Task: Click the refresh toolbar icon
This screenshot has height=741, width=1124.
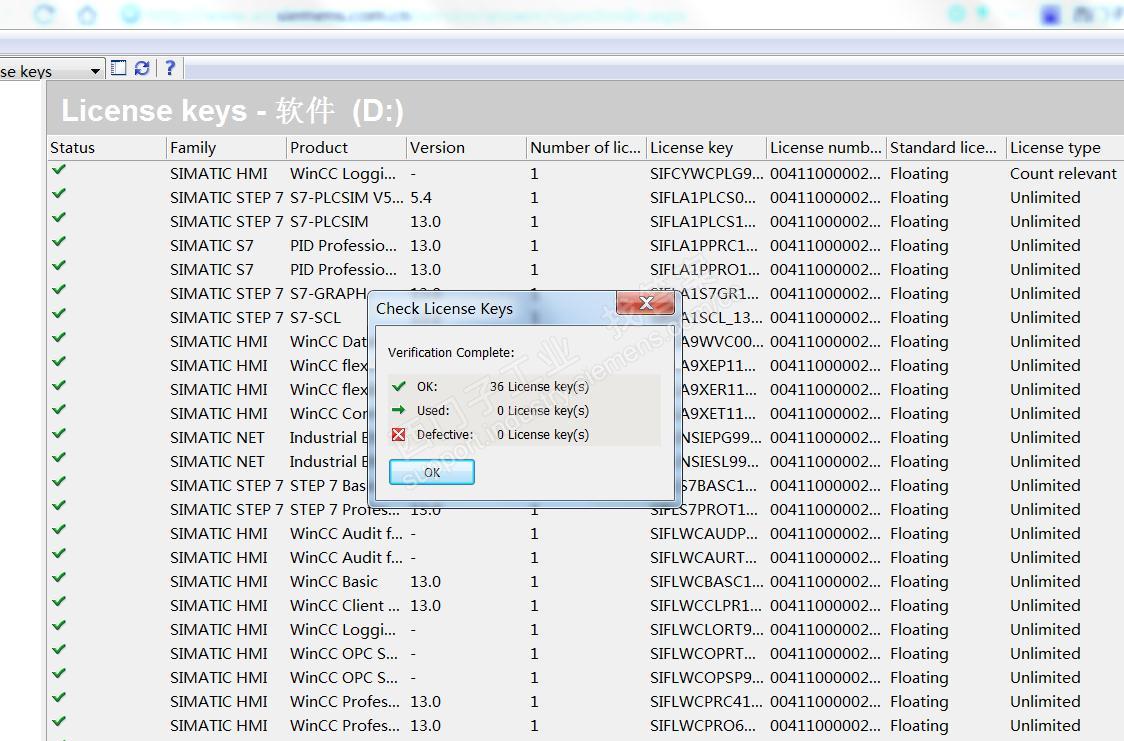Action: tap(142, 68)
